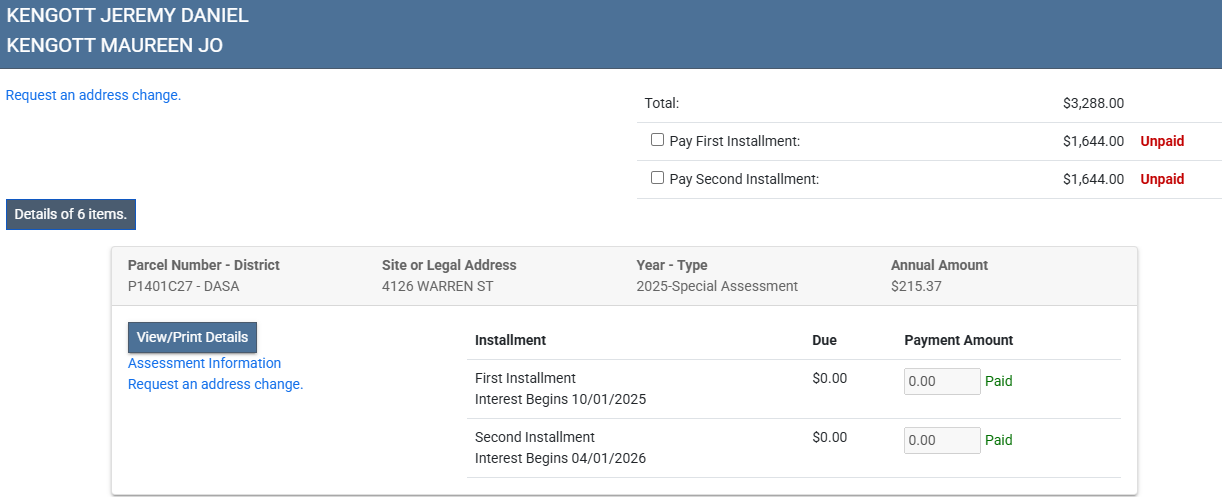The width and height of the screenshot is (1222, 497).
Task: Click the Unpaid status for First Installment
Action: point(1162,142)
